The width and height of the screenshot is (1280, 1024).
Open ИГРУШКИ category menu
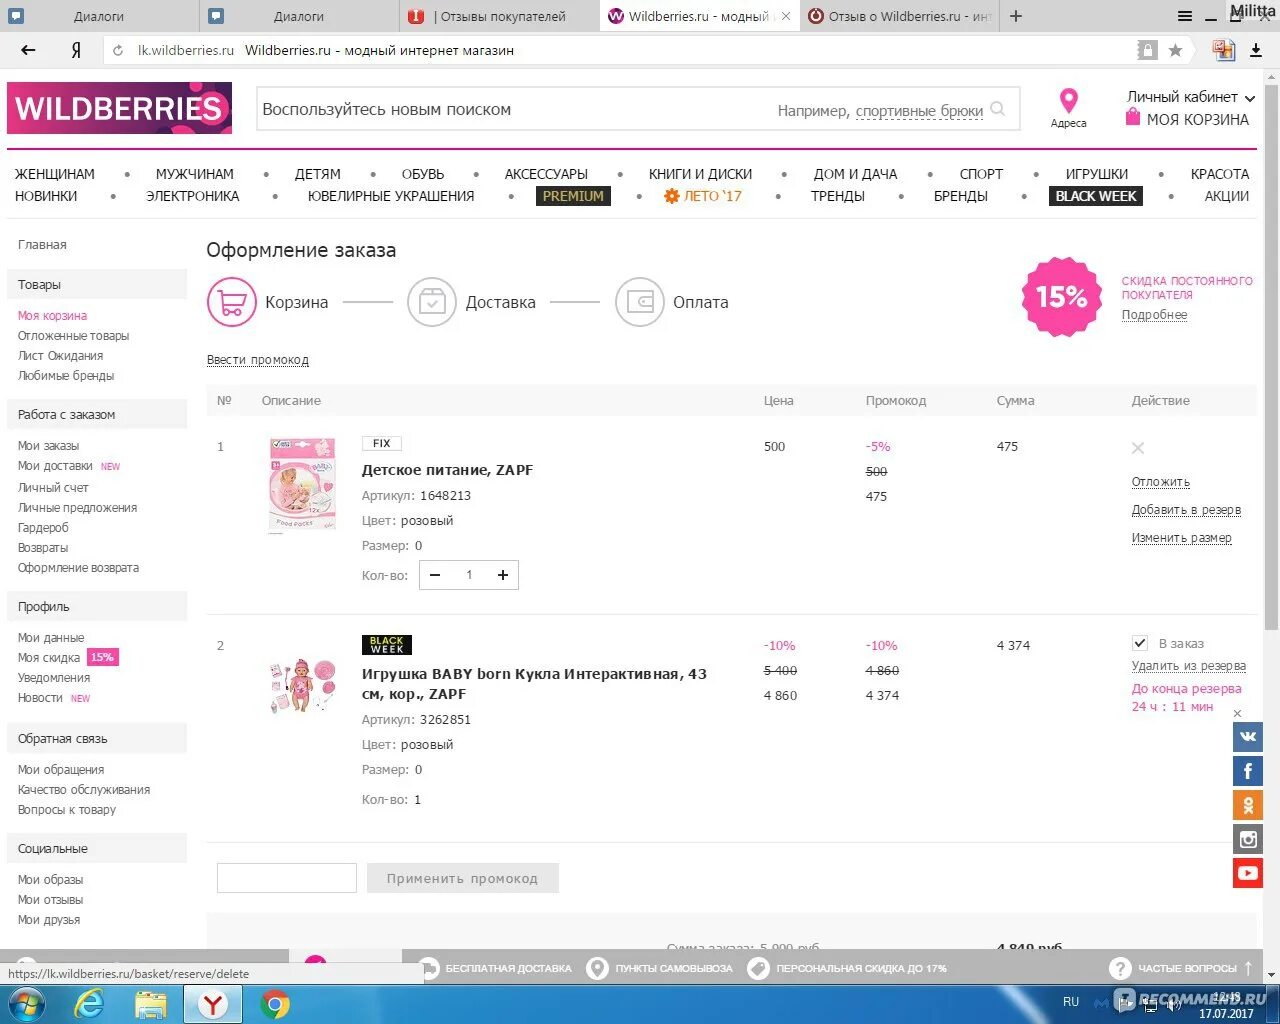[1097, 174]
